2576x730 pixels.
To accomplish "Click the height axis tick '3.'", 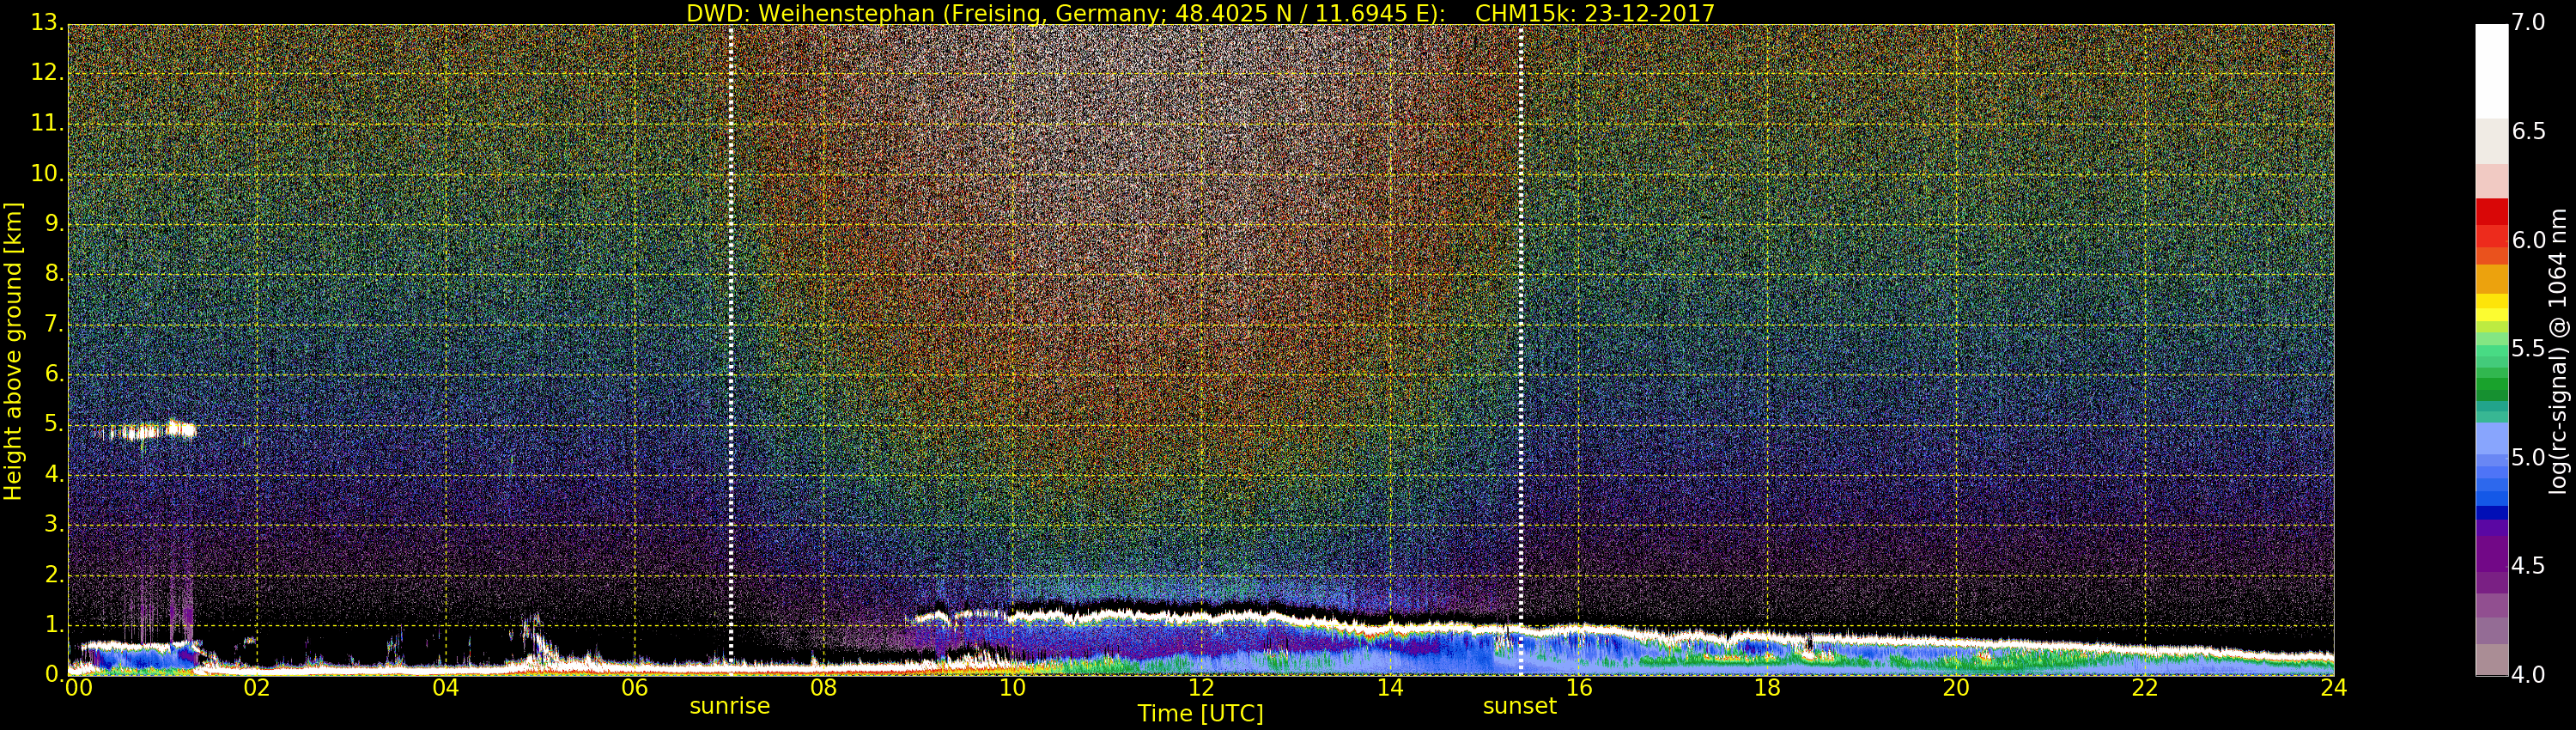I will coord(53,524).
